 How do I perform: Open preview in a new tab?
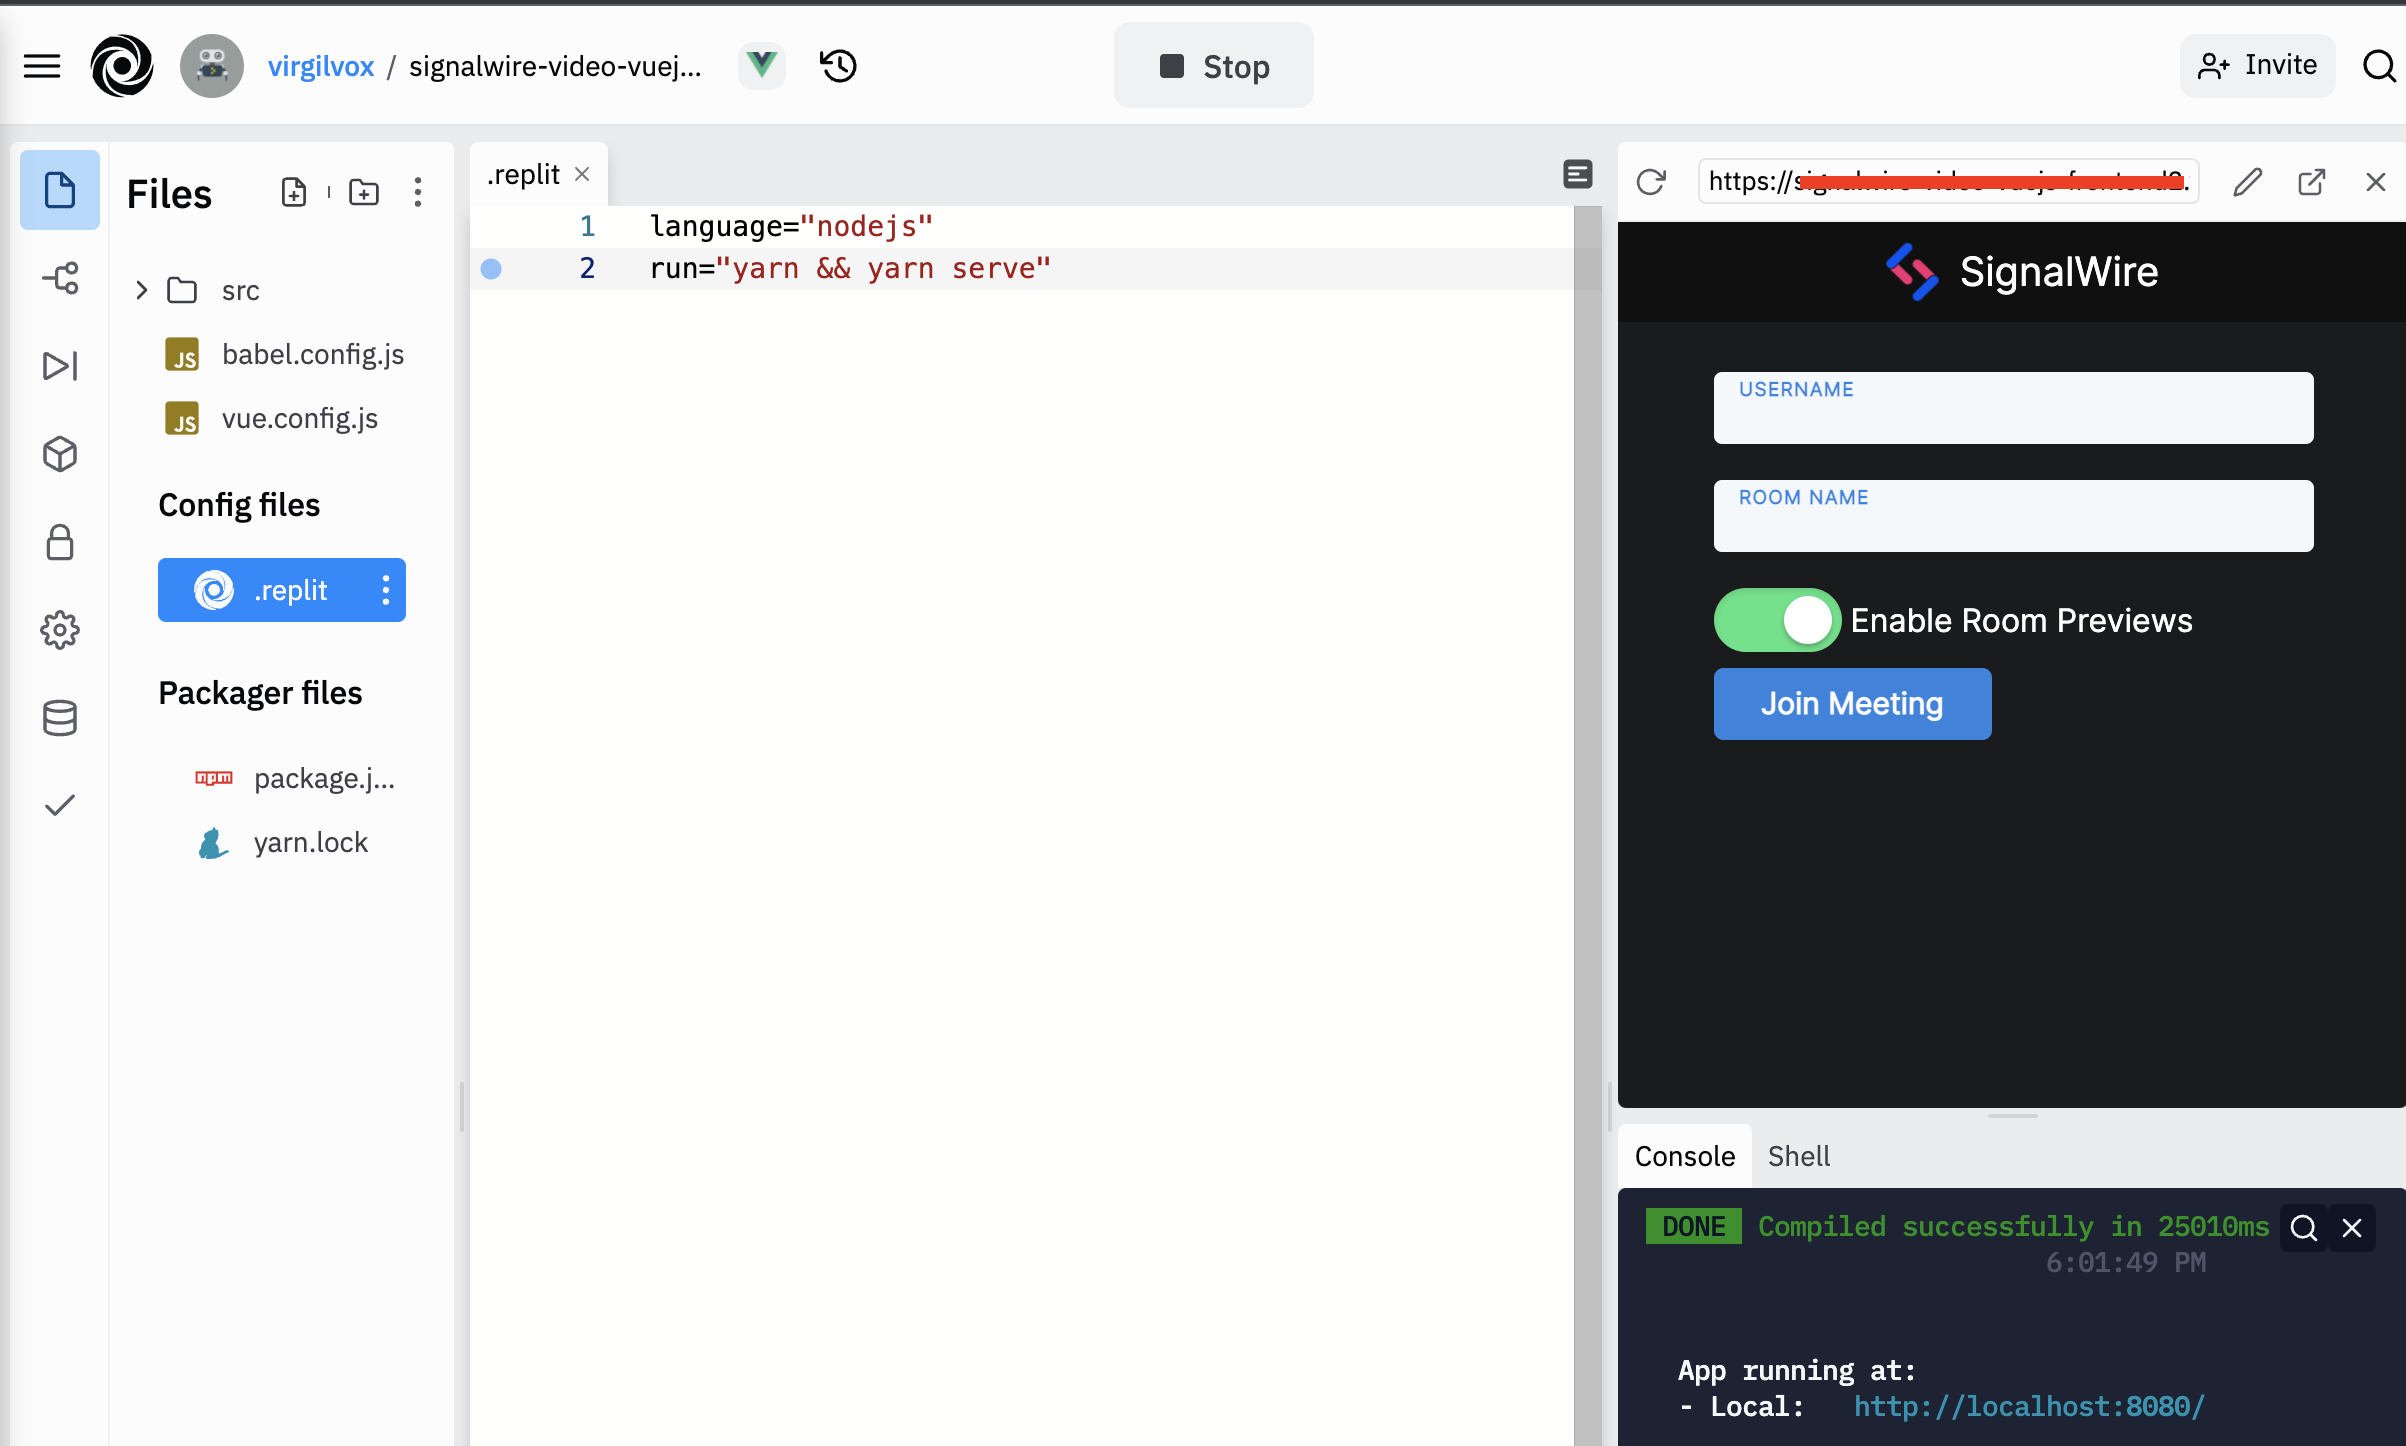(2311, 182)
